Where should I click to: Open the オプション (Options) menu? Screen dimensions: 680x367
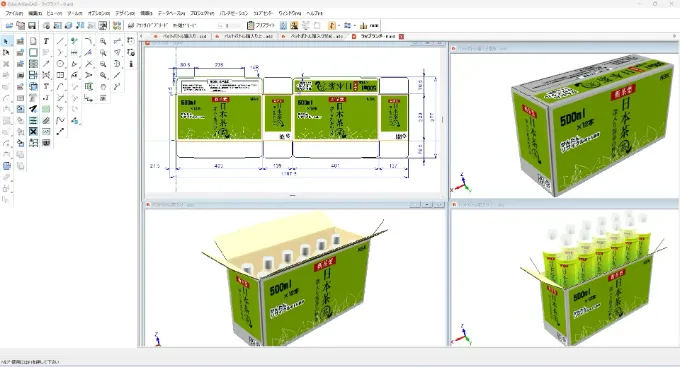point(99,13)
